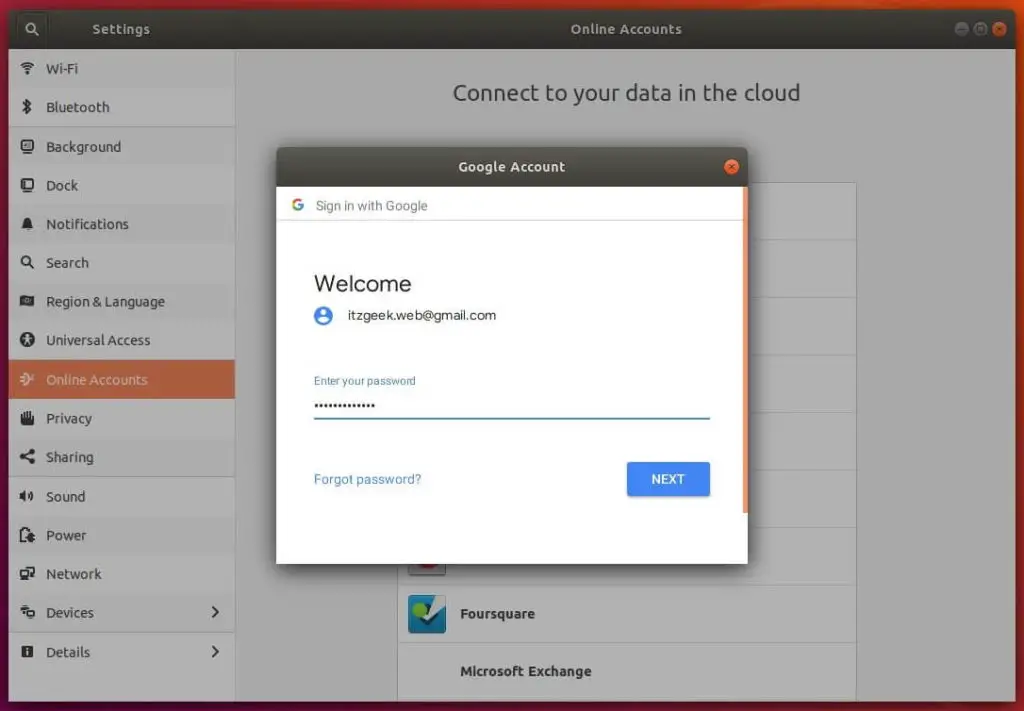Minimize the Settings window

coord(961,29)
